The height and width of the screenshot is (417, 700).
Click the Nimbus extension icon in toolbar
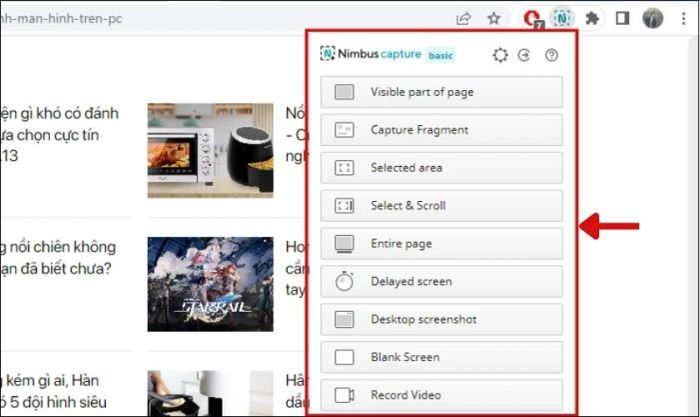pos(562,18)
